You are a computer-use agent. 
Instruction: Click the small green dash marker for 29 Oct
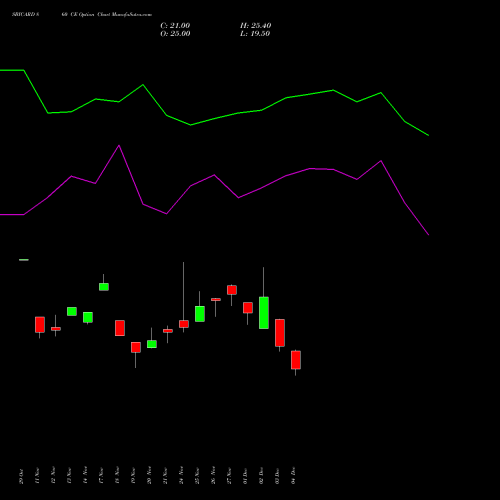(24, 260)
